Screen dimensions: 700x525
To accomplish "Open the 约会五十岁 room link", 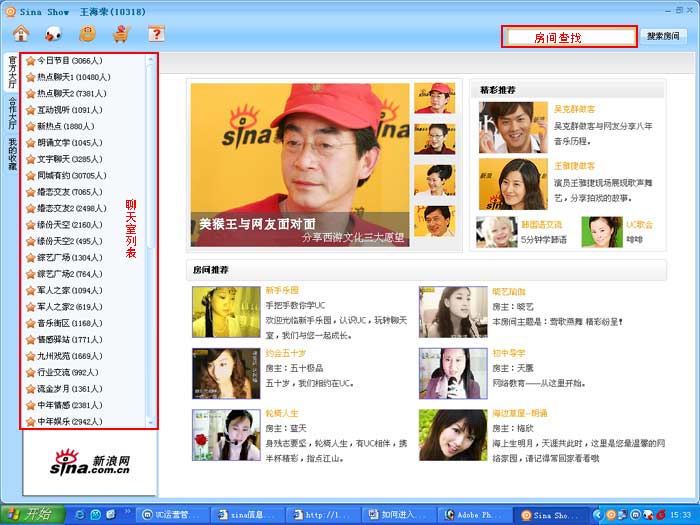I will point(286,353).
